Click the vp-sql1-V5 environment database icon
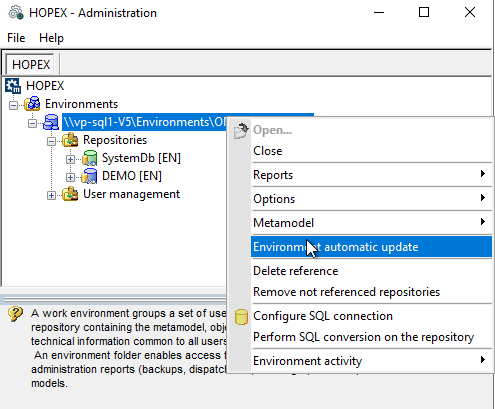The width and height of the screenshot is (495, 409). pos(51,122)
